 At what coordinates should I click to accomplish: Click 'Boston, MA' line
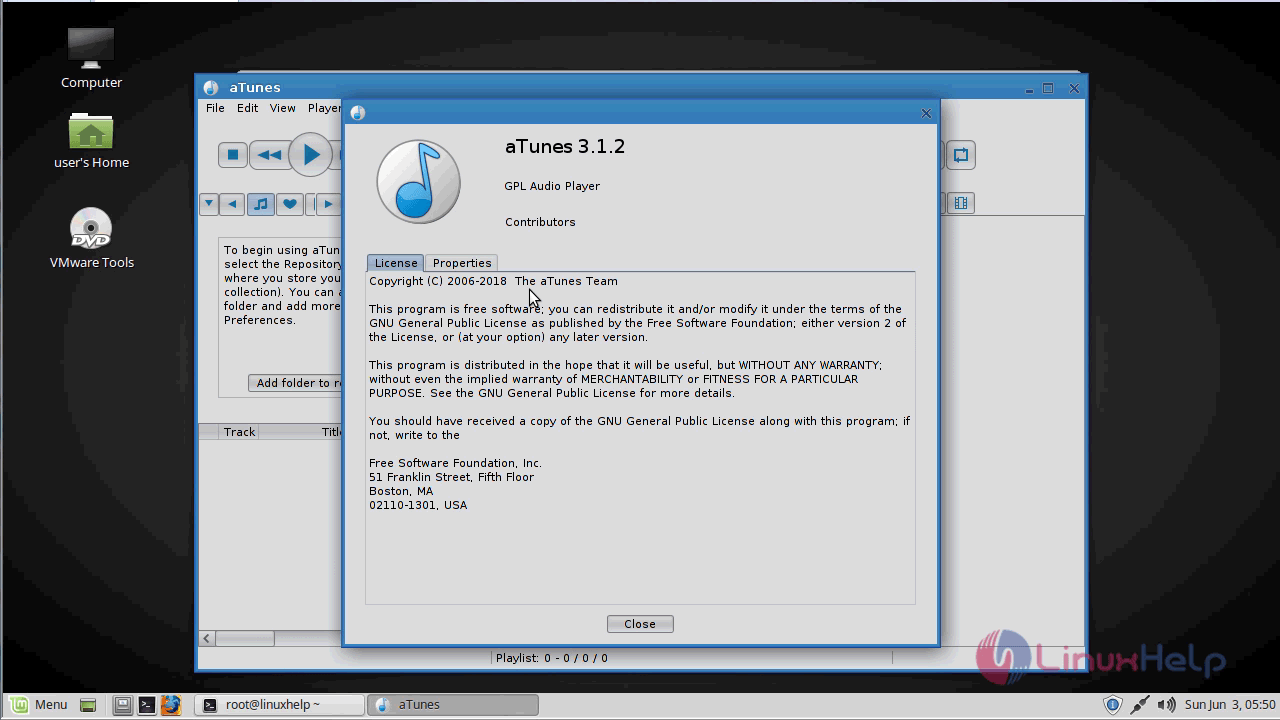401,491
